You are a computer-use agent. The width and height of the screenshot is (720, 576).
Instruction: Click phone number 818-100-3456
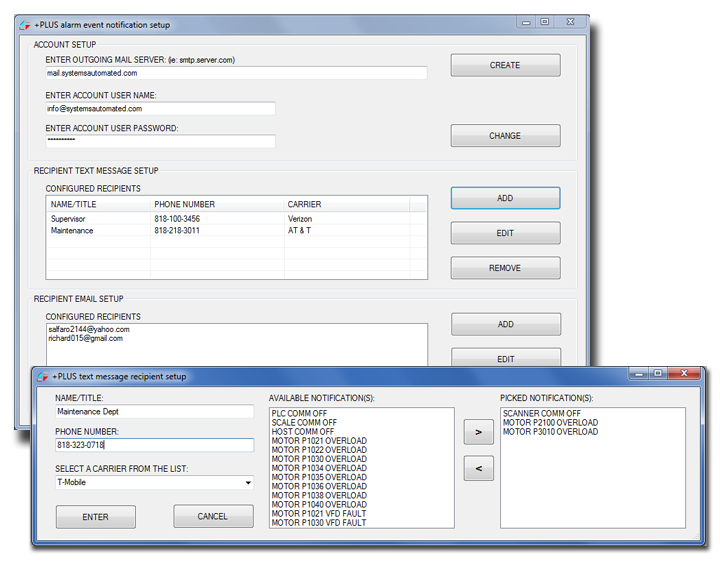coord(177,219)
